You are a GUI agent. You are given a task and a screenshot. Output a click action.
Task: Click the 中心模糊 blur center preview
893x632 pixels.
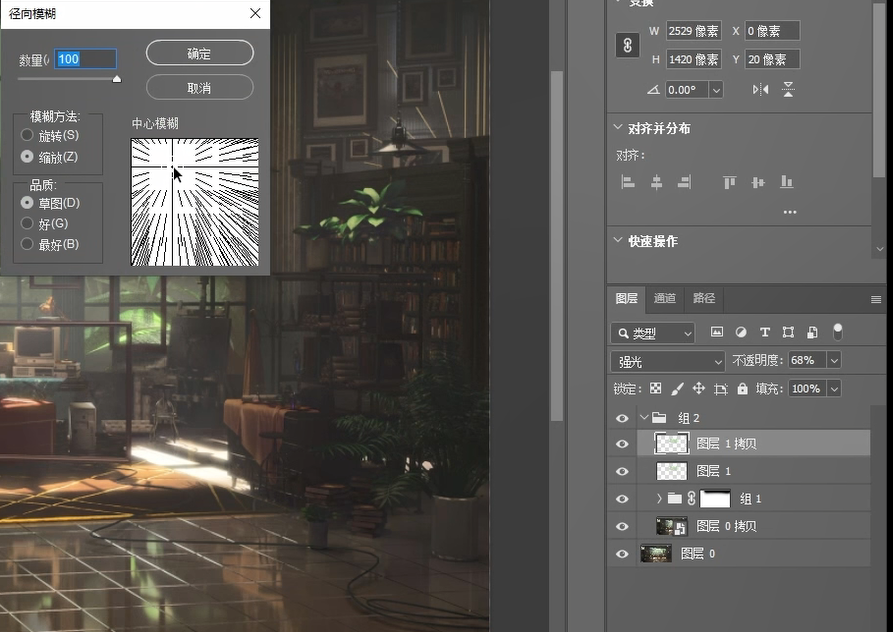tap(195, 202)
